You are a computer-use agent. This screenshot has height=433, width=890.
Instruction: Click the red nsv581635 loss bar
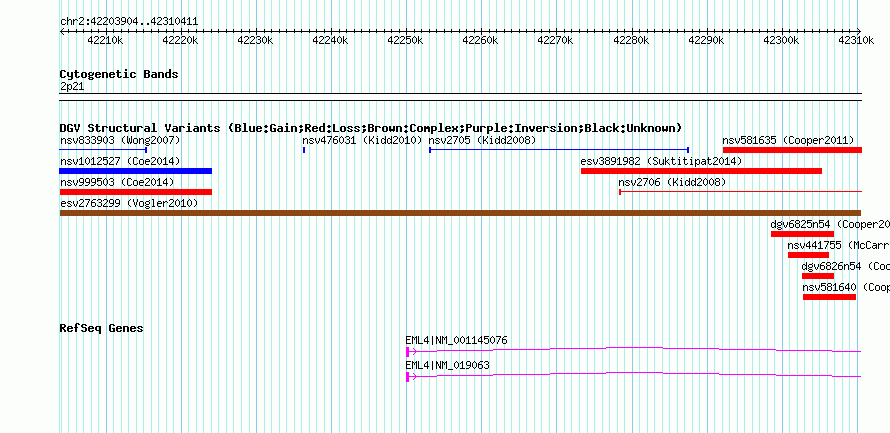click(792, 150)
